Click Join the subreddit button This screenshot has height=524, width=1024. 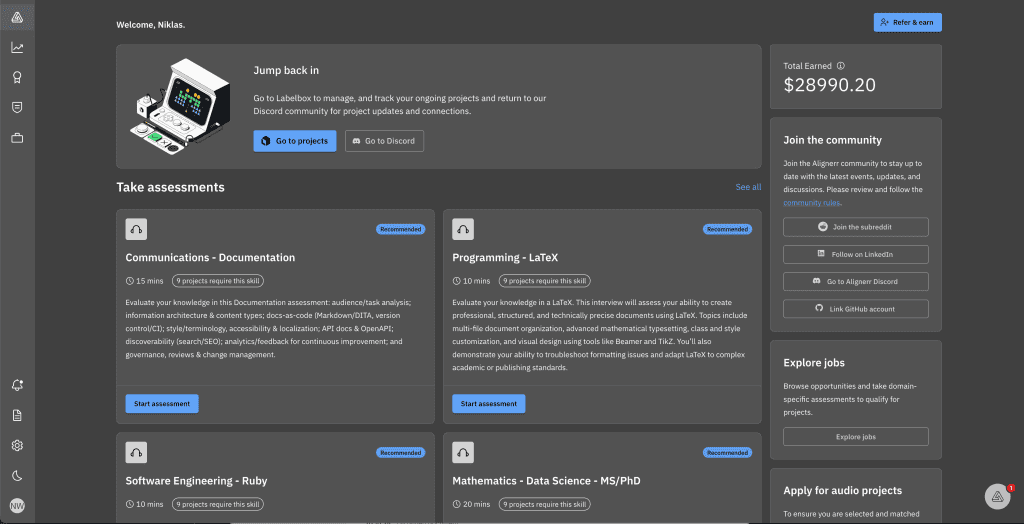[x=856, y=227]
